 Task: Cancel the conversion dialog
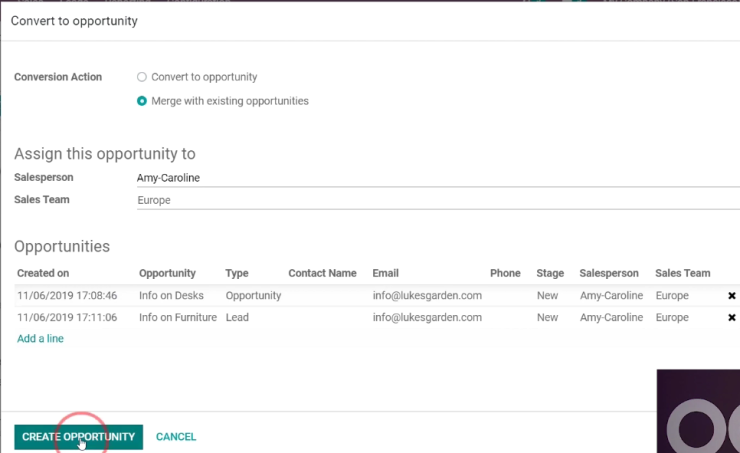(176, 437)
